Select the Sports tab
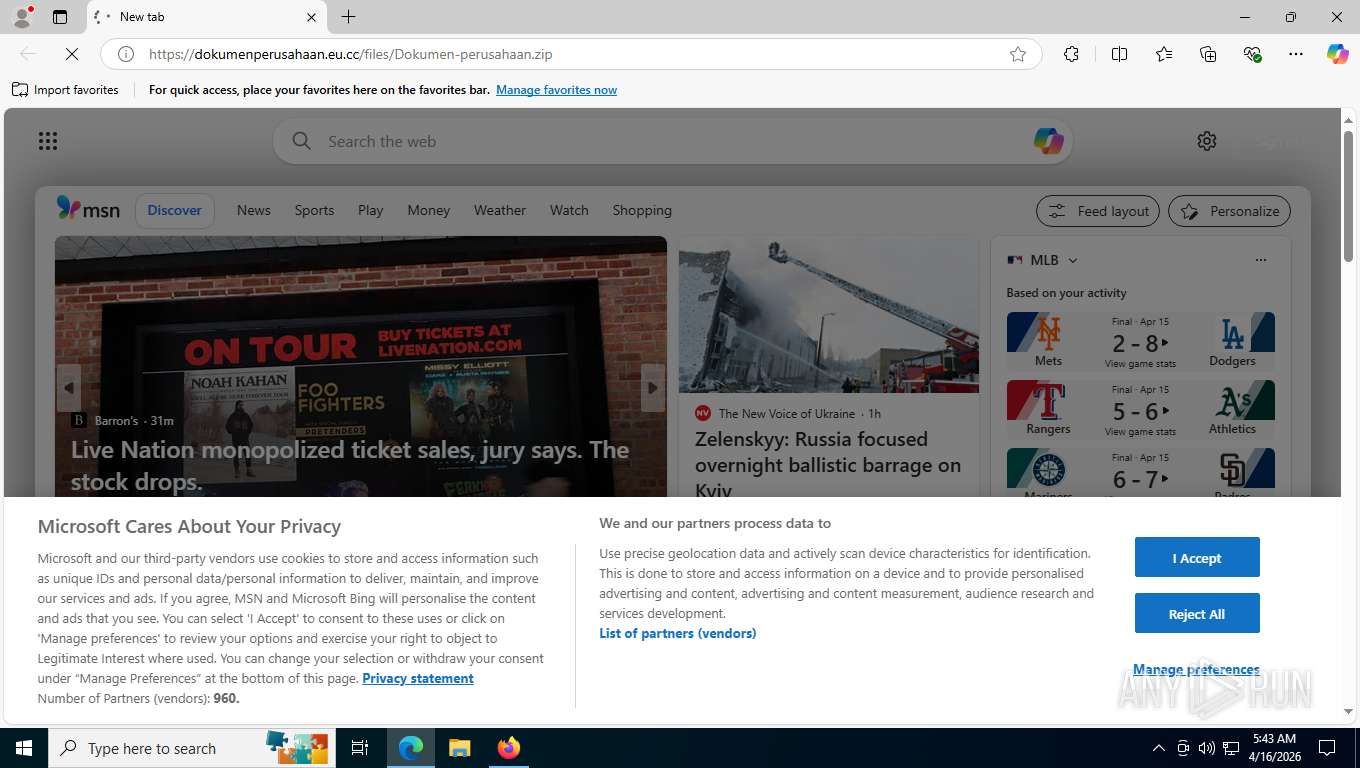Image resolution: width=1360 pixels, height=768 pixels. point(314,210)
